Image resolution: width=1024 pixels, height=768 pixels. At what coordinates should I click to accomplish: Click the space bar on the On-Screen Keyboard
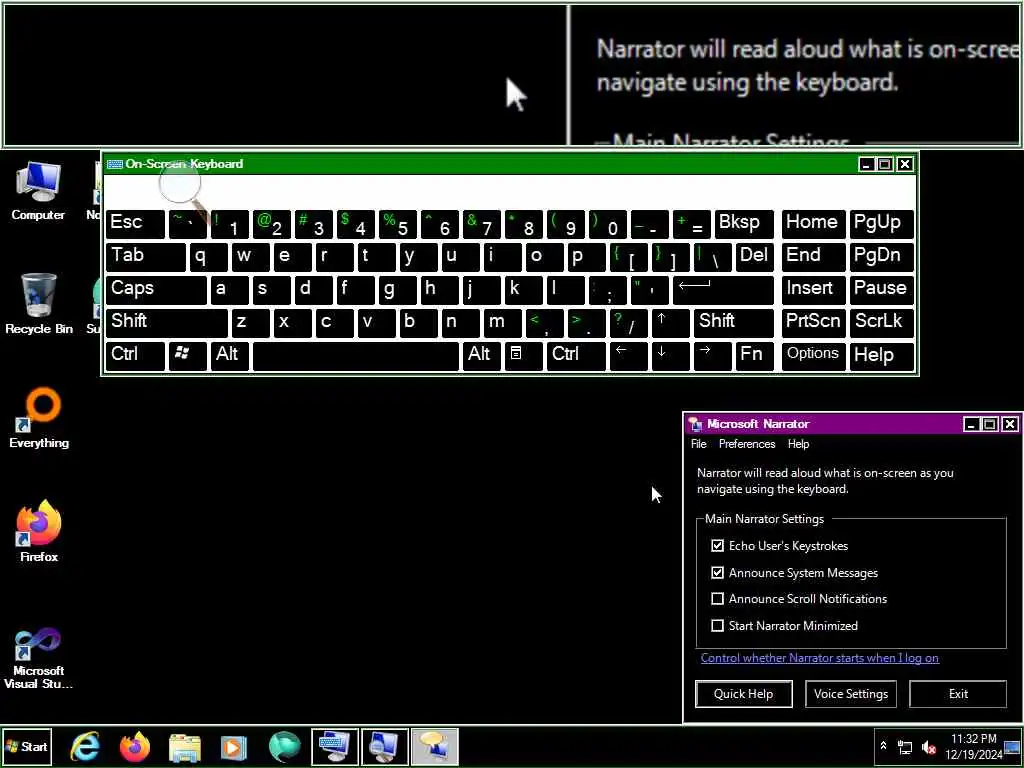pyautogui.click(x=356, y=356)
